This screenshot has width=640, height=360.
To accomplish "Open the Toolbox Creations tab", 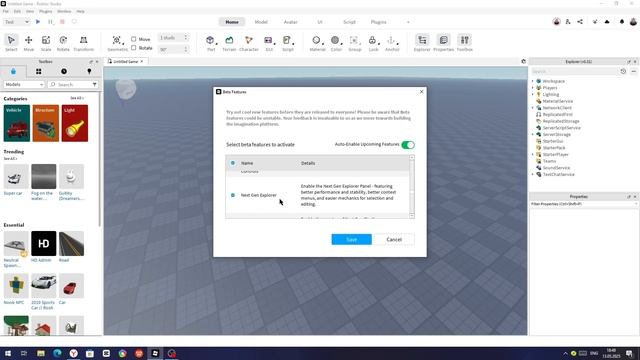I will coord(89,71).
